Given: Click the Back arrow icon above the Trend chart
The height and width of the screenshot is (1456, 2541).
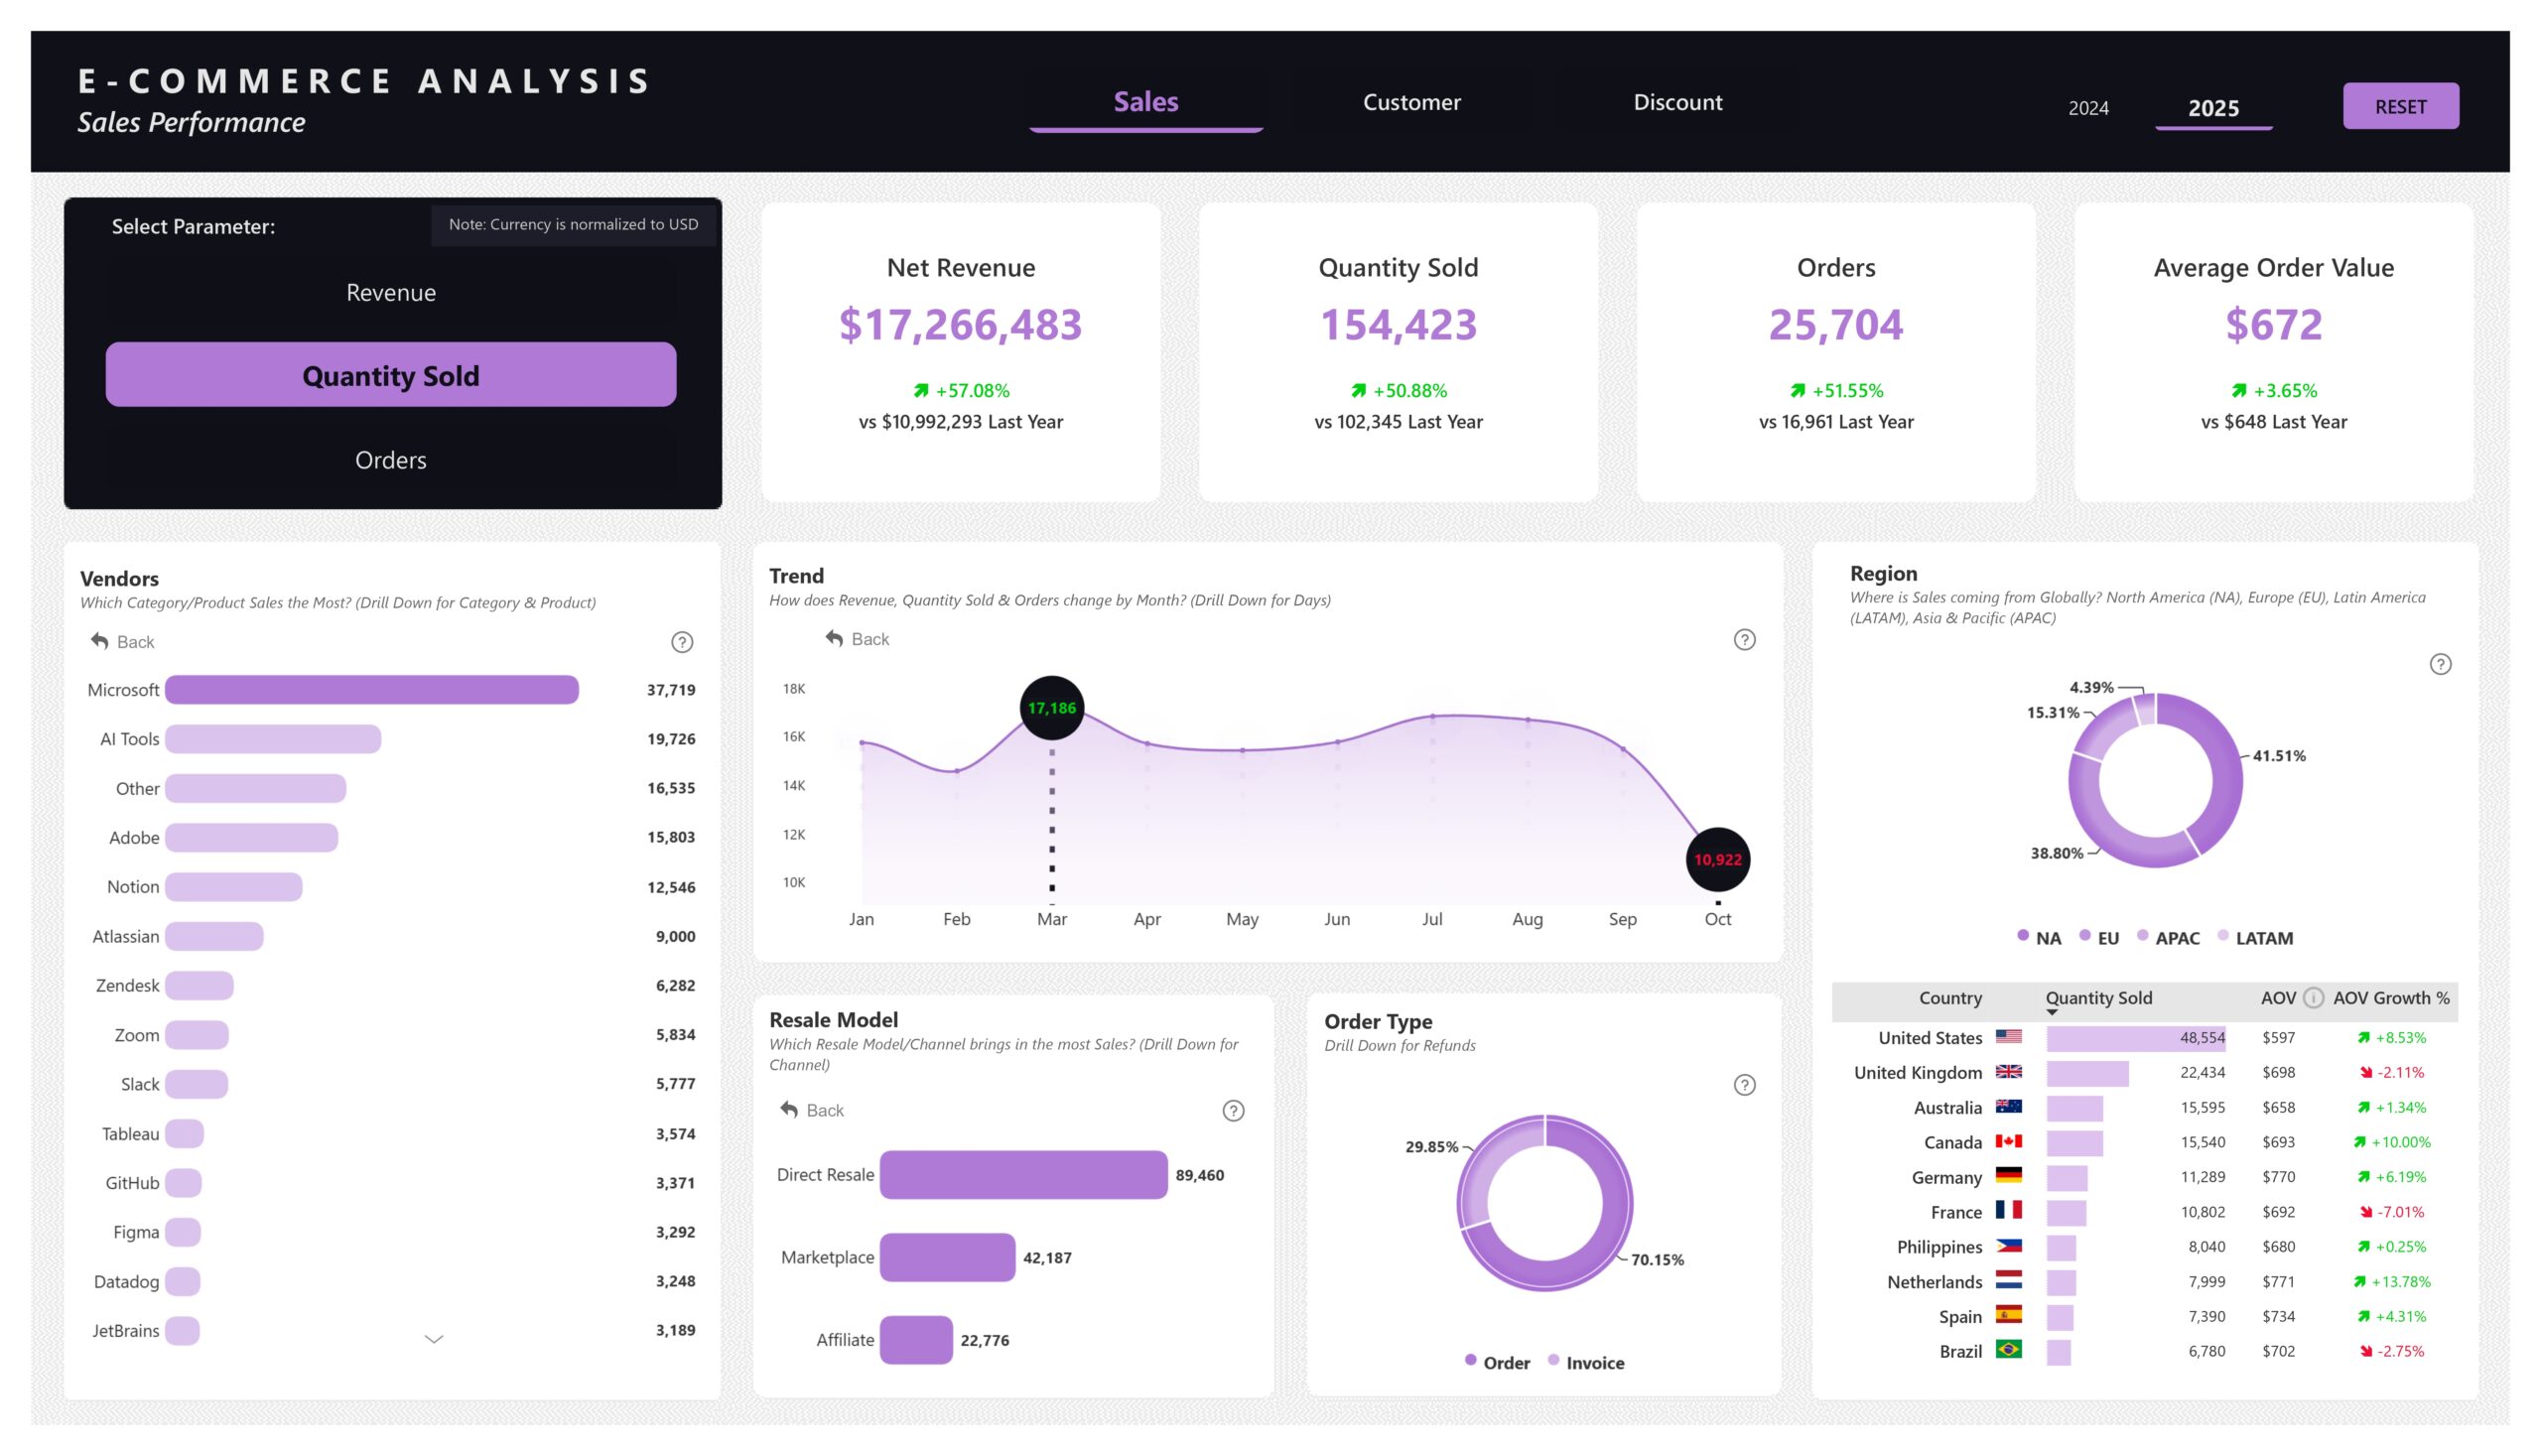Looking at the screenshot, I should pos(836,638).
